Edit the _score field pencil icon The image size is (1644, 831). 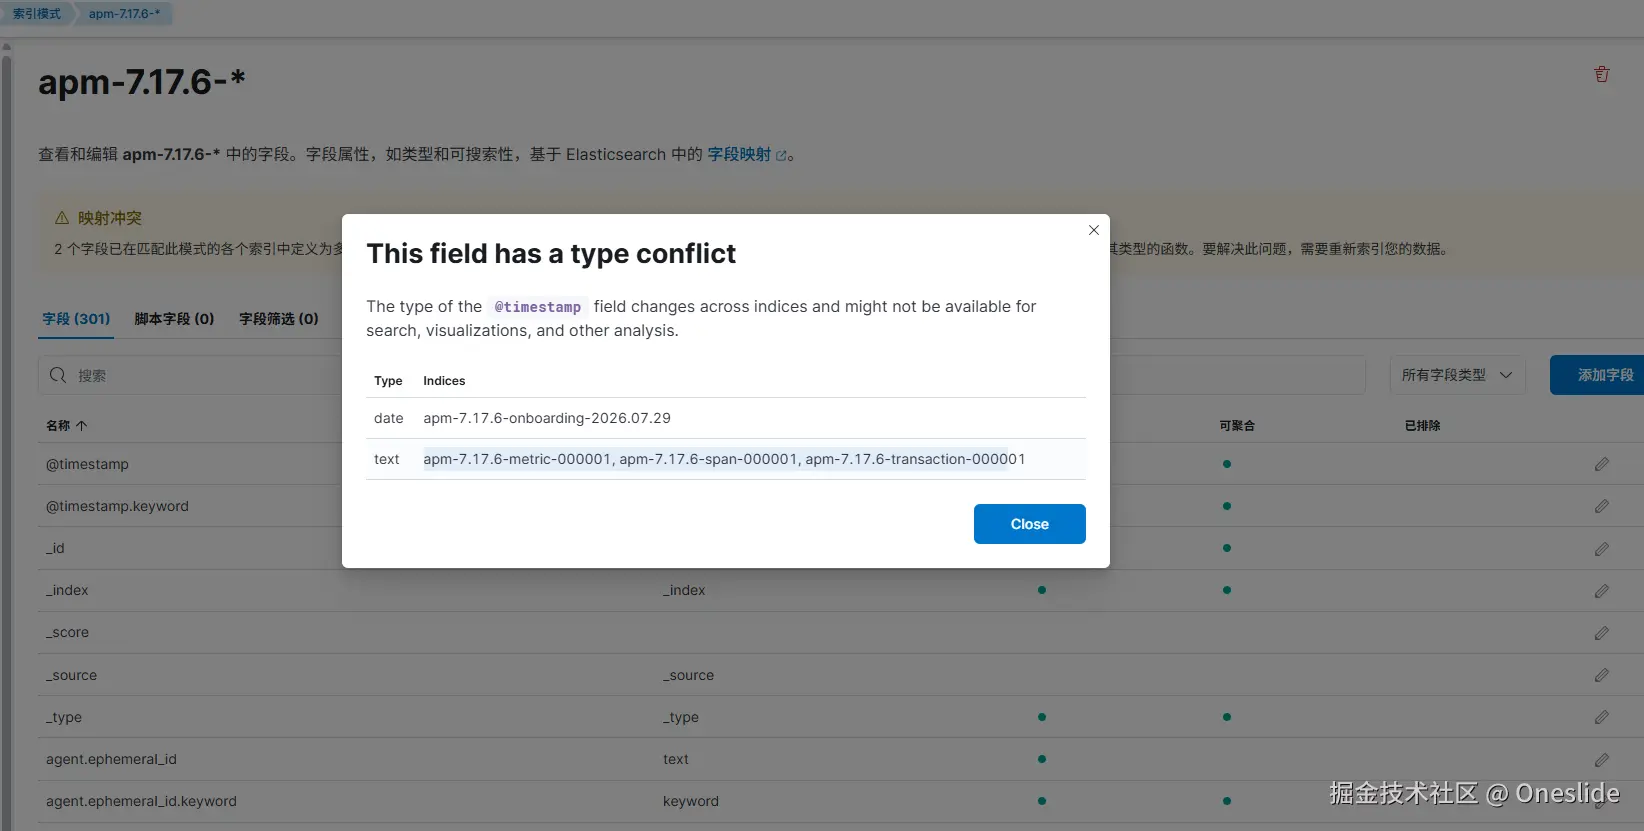click(1601, 633)
